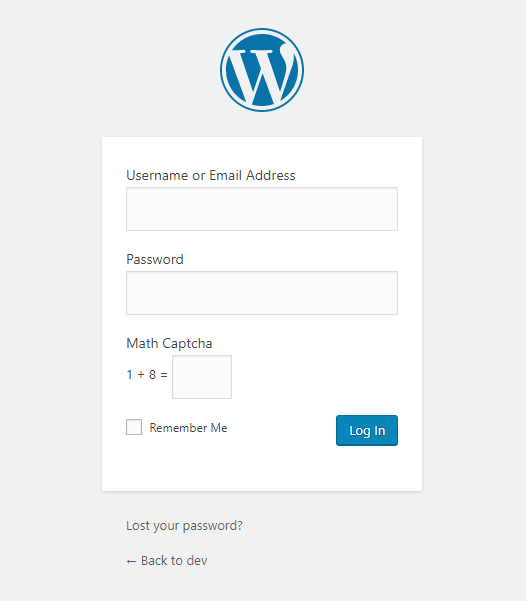Viewport: 526px width, 601px height.
Task: Select the Math Captcha answer box
Action: tap(202, 377)
